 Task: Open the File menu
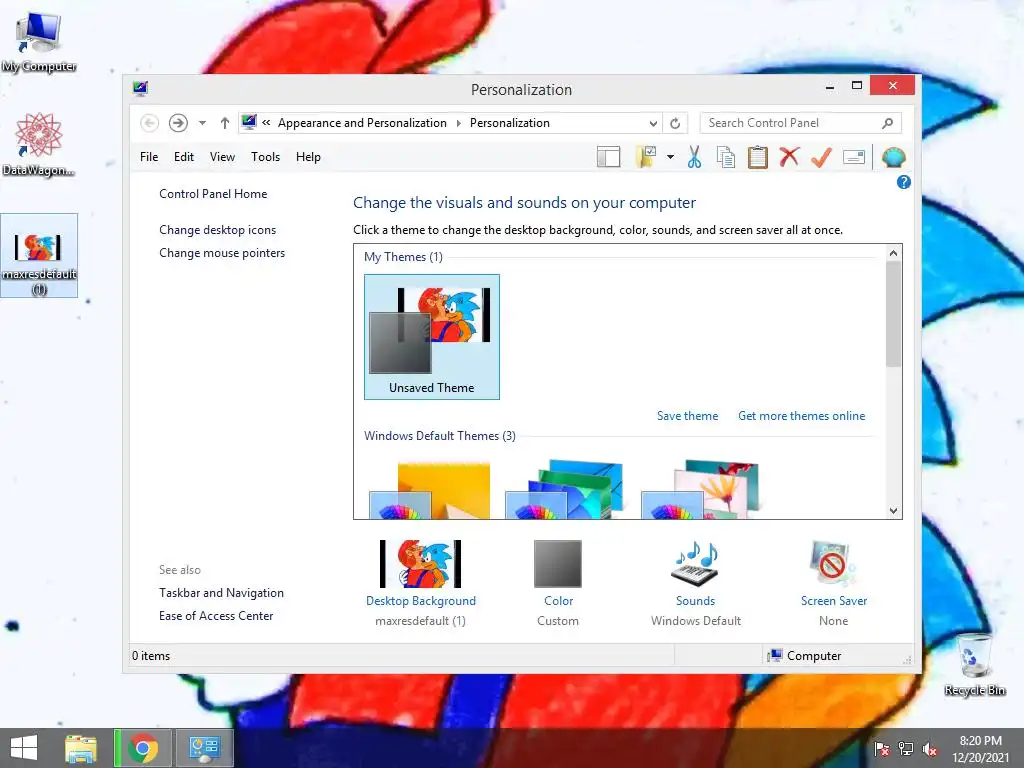[149, 157]
